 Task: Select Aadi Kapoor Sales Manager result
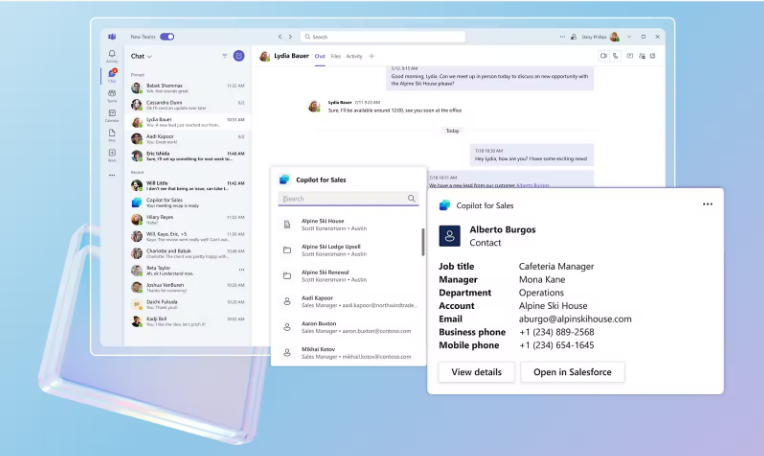pos(348,301)
